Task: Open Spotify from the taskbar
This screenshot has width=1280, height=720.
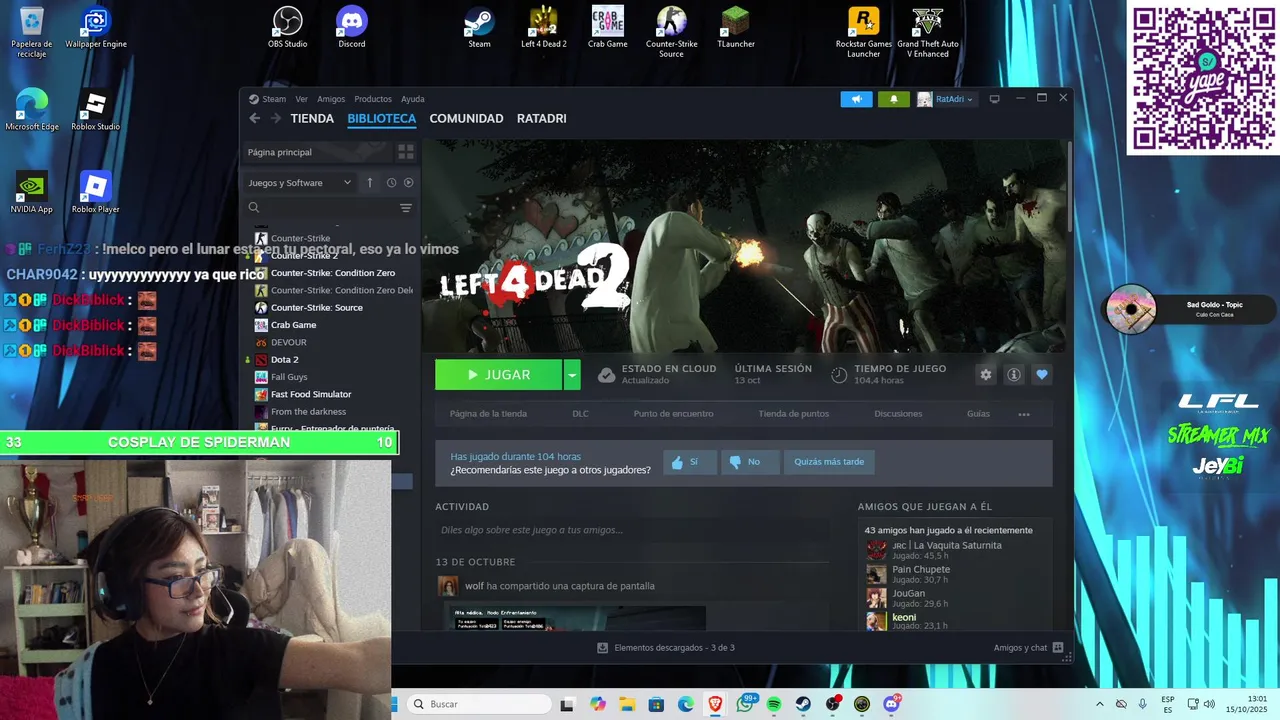Action: click(774, 704)
